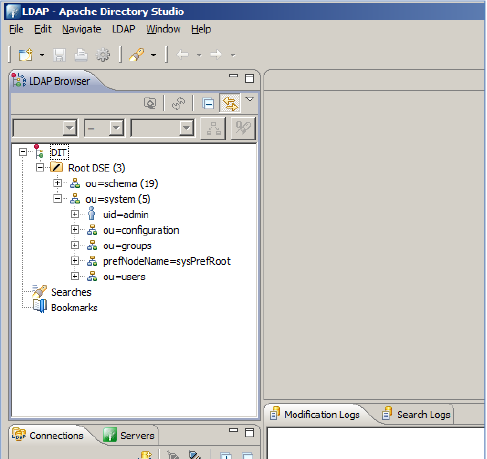The height and width of the screenshot is (459, 487).
Task: Open the Help menu
Action: point(201,29)
